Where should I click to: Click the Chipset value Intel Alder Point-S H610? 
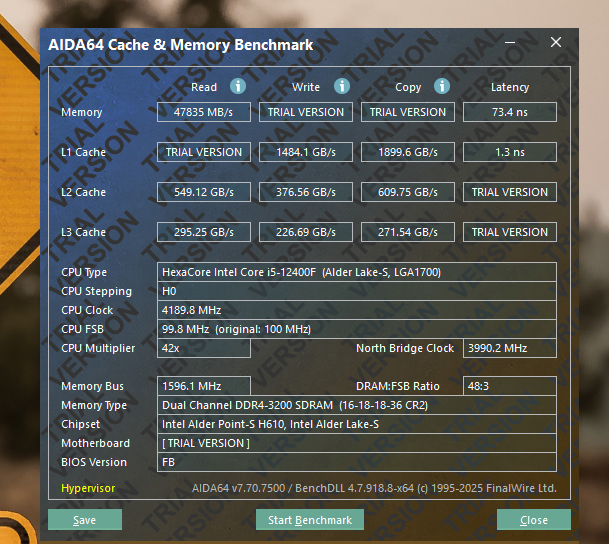(357, 424)
